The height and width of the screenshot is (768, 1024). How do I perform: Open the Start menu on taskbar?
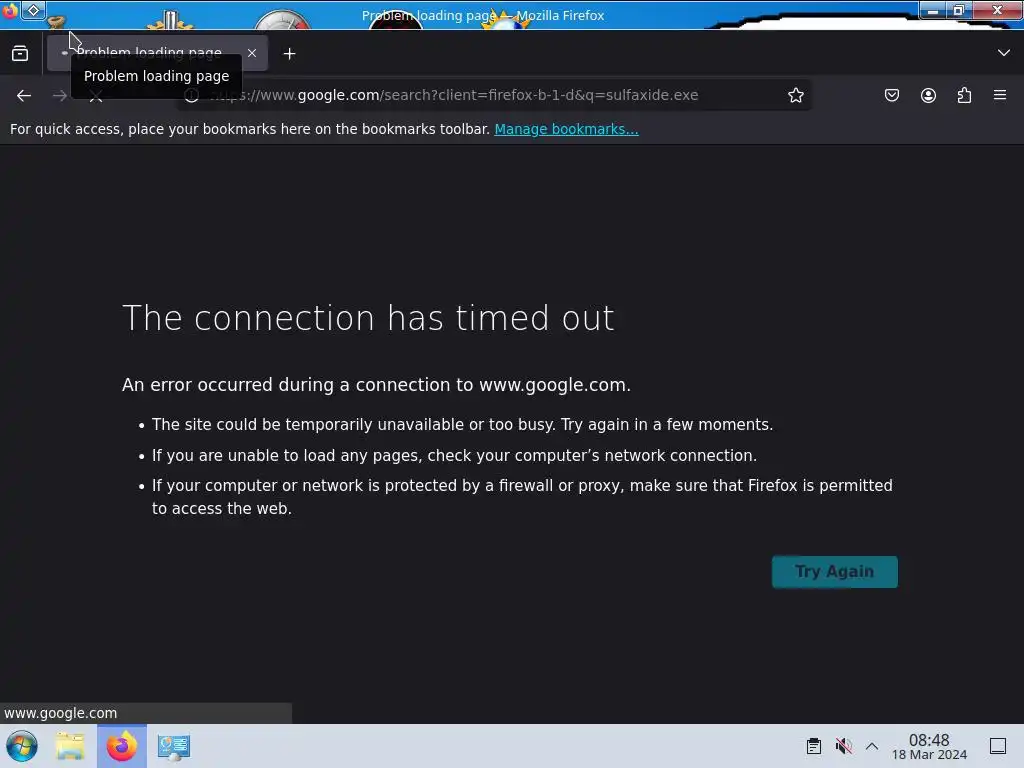coord(22,746)
